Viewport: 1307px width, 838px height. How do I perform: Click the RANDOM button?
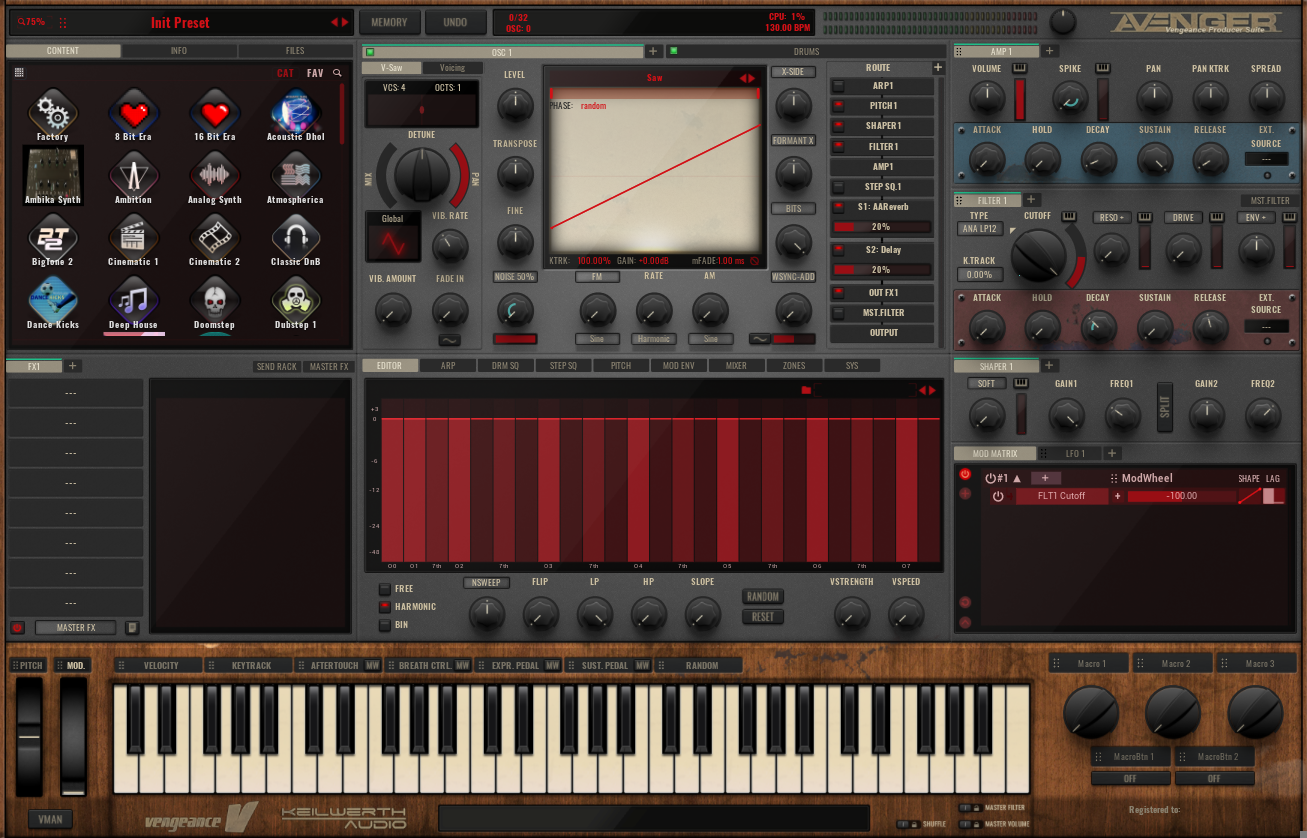point(763,597)
